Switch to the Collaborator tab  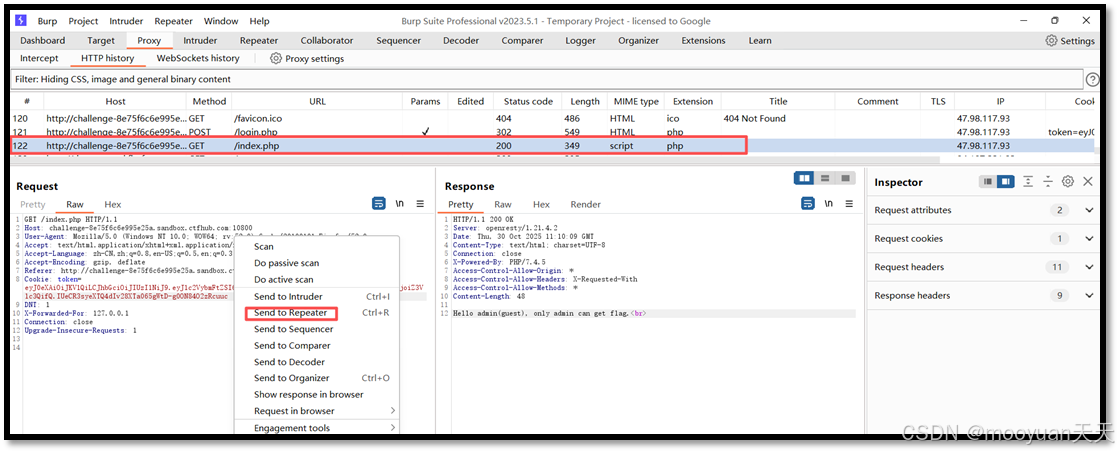coord(327,41)
